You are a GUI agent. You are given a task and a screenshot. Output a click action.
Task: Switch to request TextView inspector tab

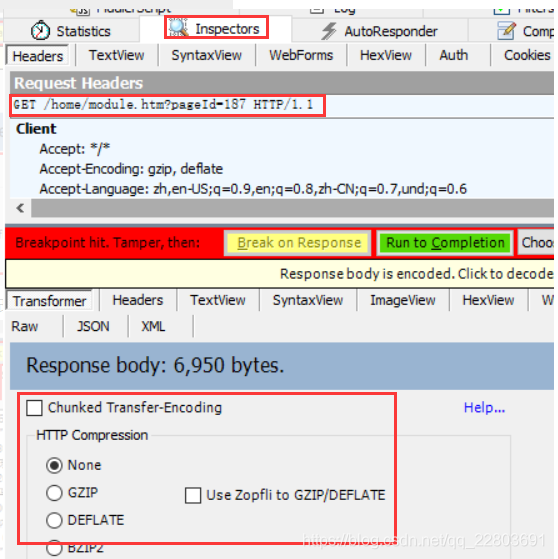point(117,55)
